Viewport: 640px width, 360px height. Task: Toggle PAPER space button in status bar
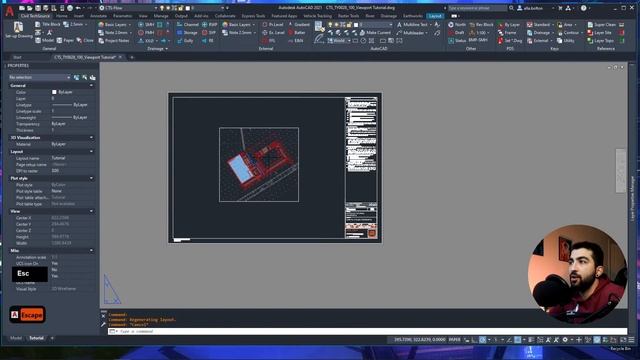(454, 340)
